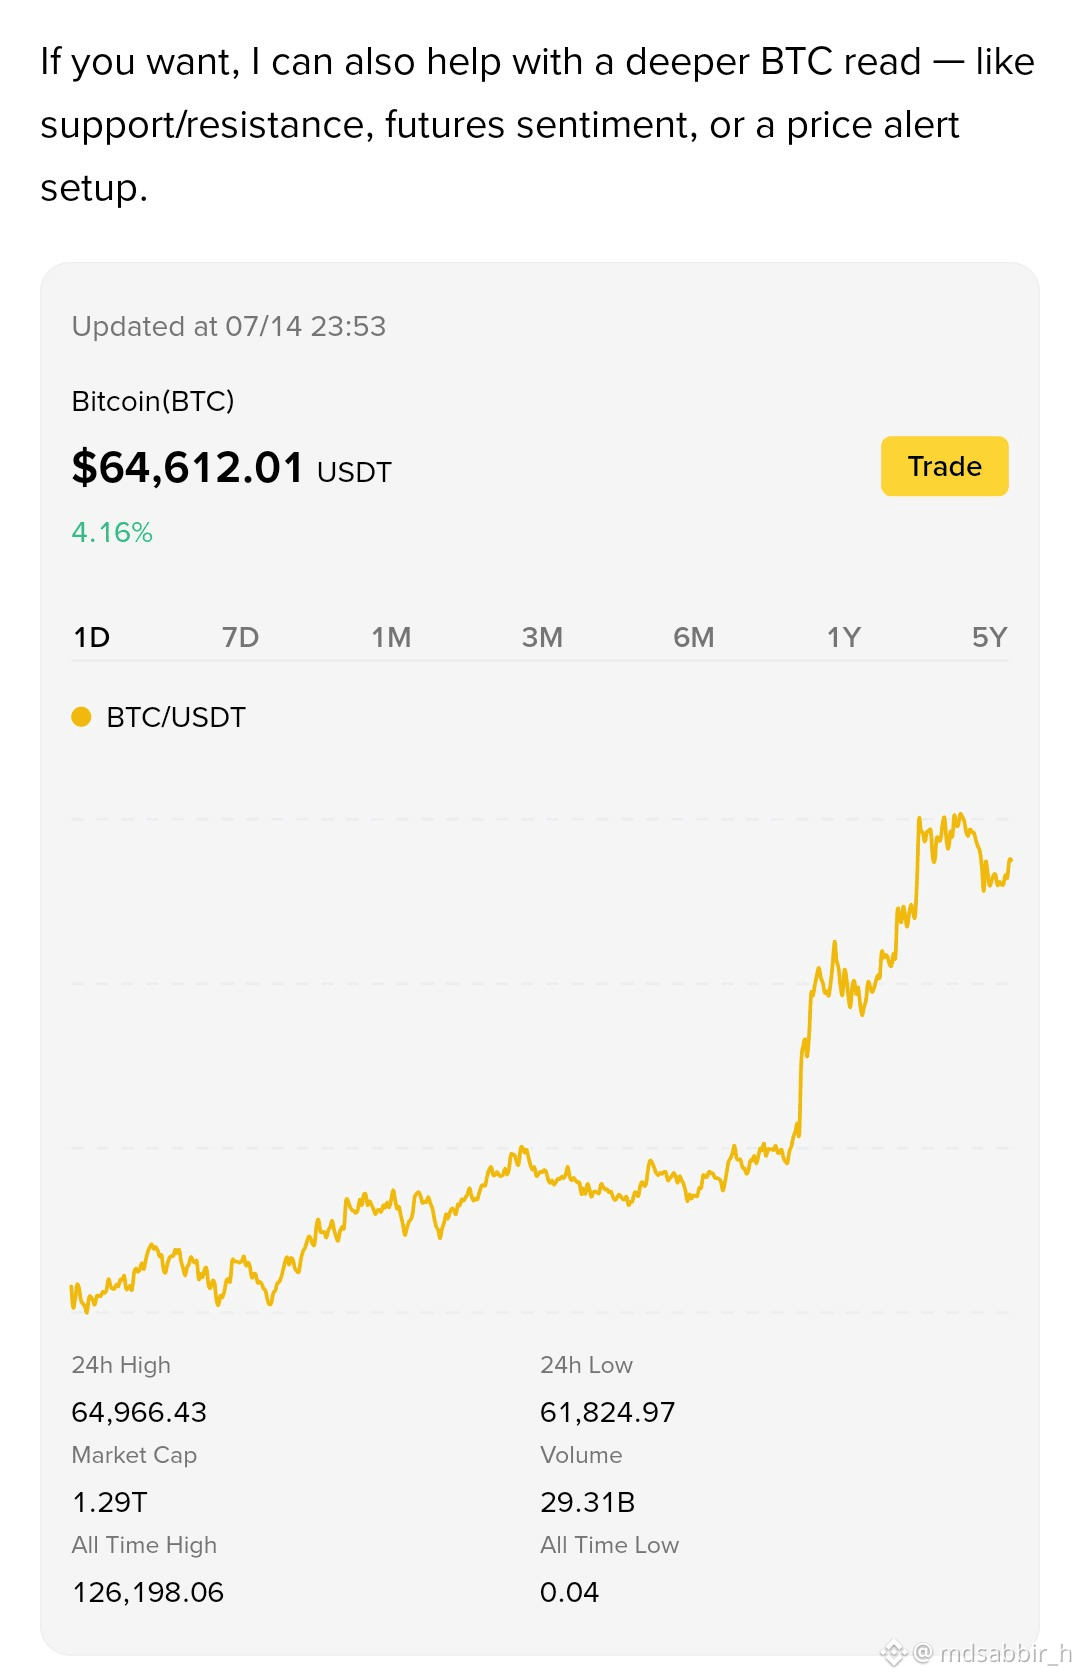The width and height of the screenshot is (1080, 1678).
Task: Click the All Time High value 126,198.06
Action: tap(148, 1592)
